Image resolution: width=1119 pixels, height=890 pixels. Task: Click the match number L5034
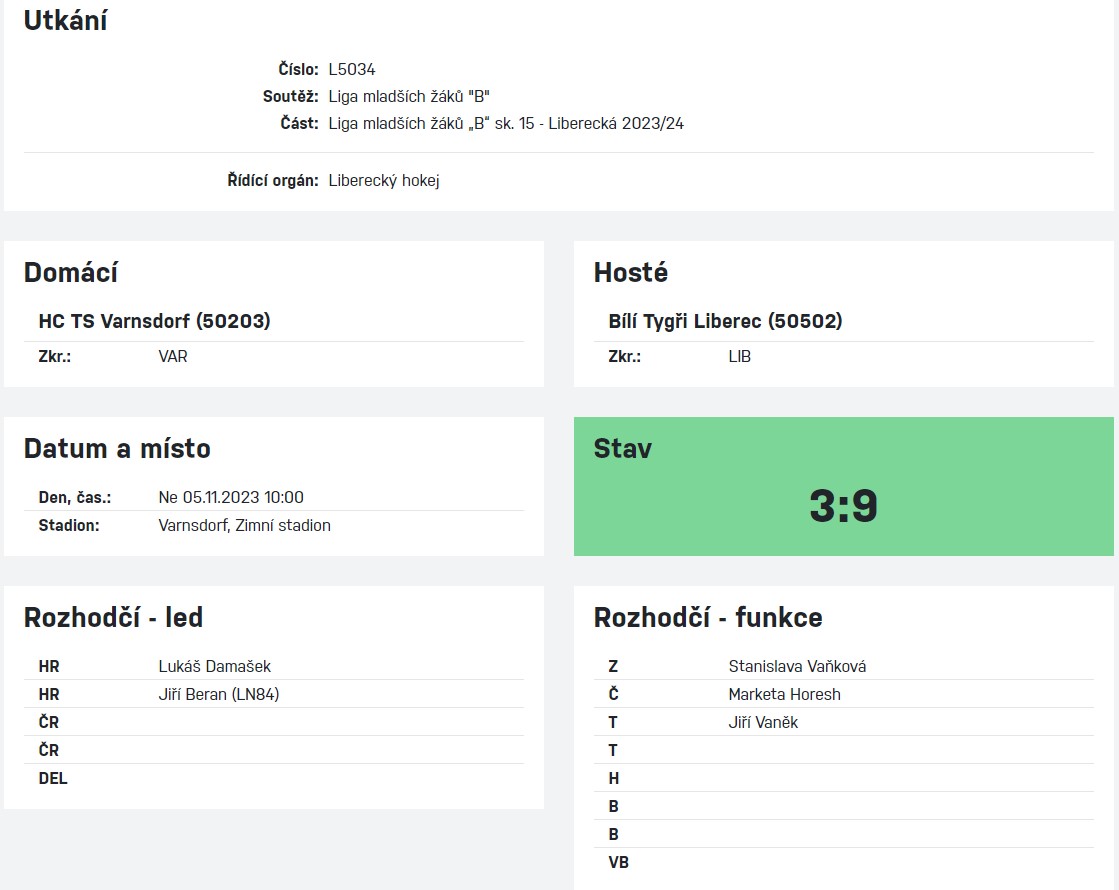352,70
